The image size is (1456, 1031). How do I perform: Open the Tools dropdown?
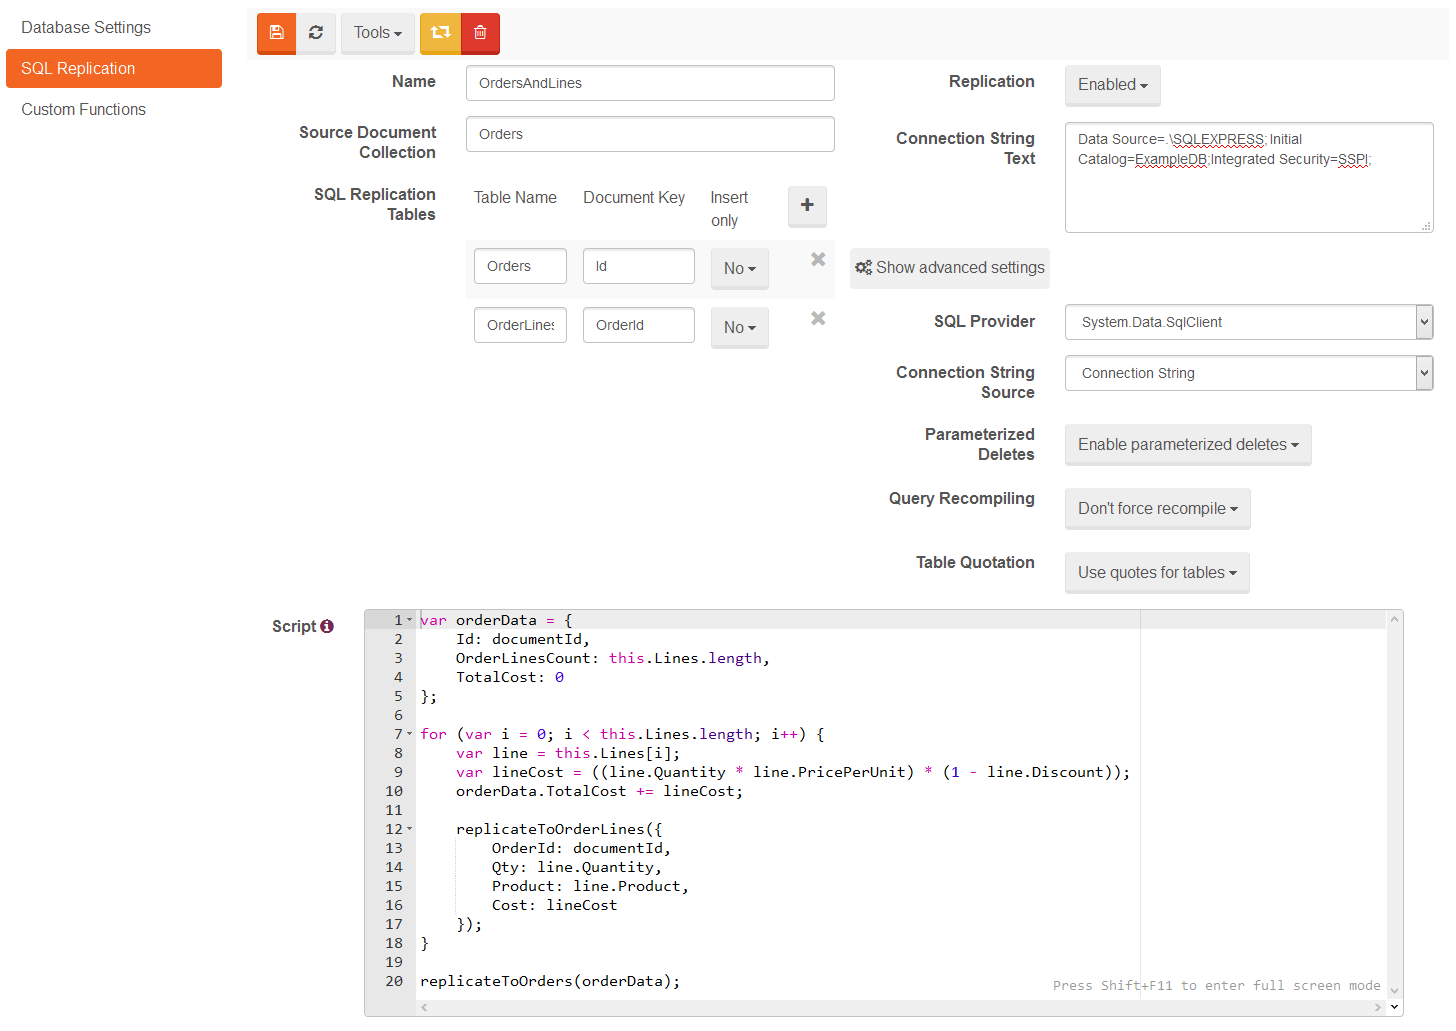click(377, 32)
